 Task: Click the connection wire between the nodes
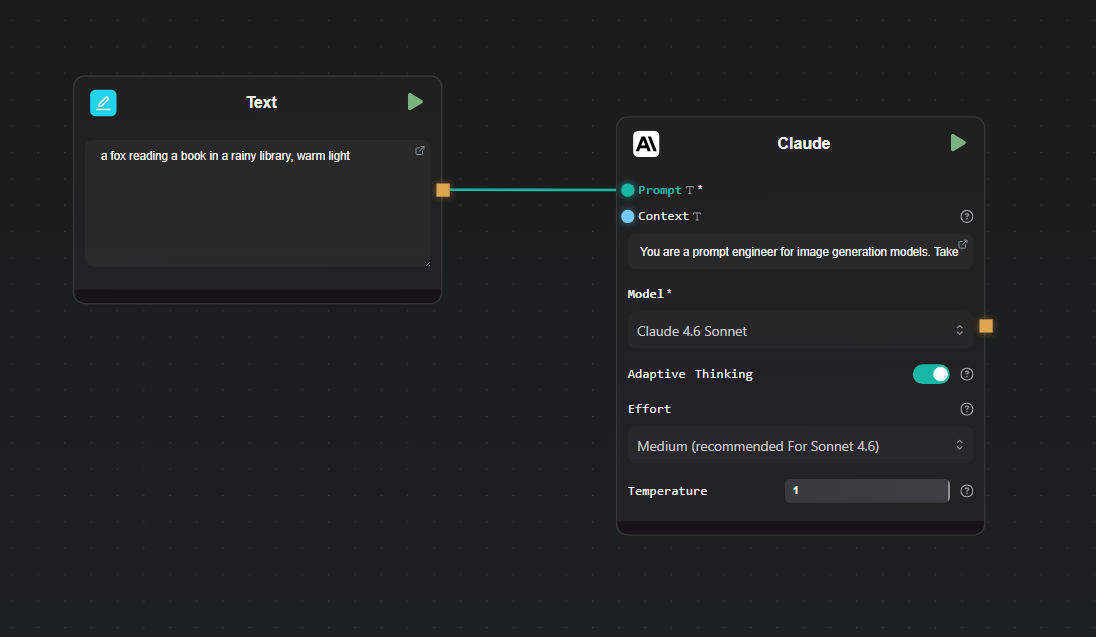[535, 189]
